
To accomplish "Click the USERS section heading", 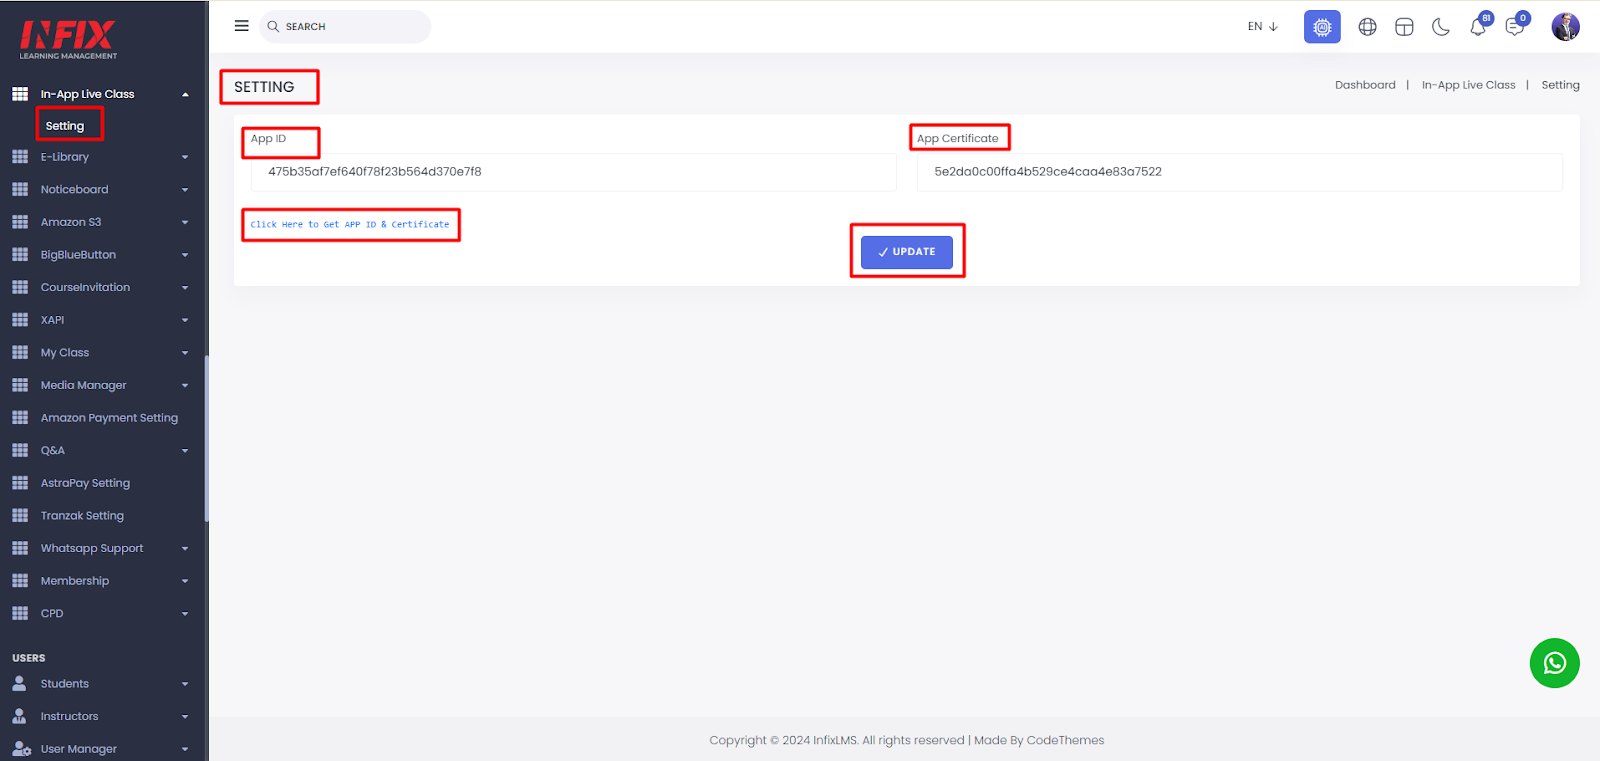I will coord(29,658).
